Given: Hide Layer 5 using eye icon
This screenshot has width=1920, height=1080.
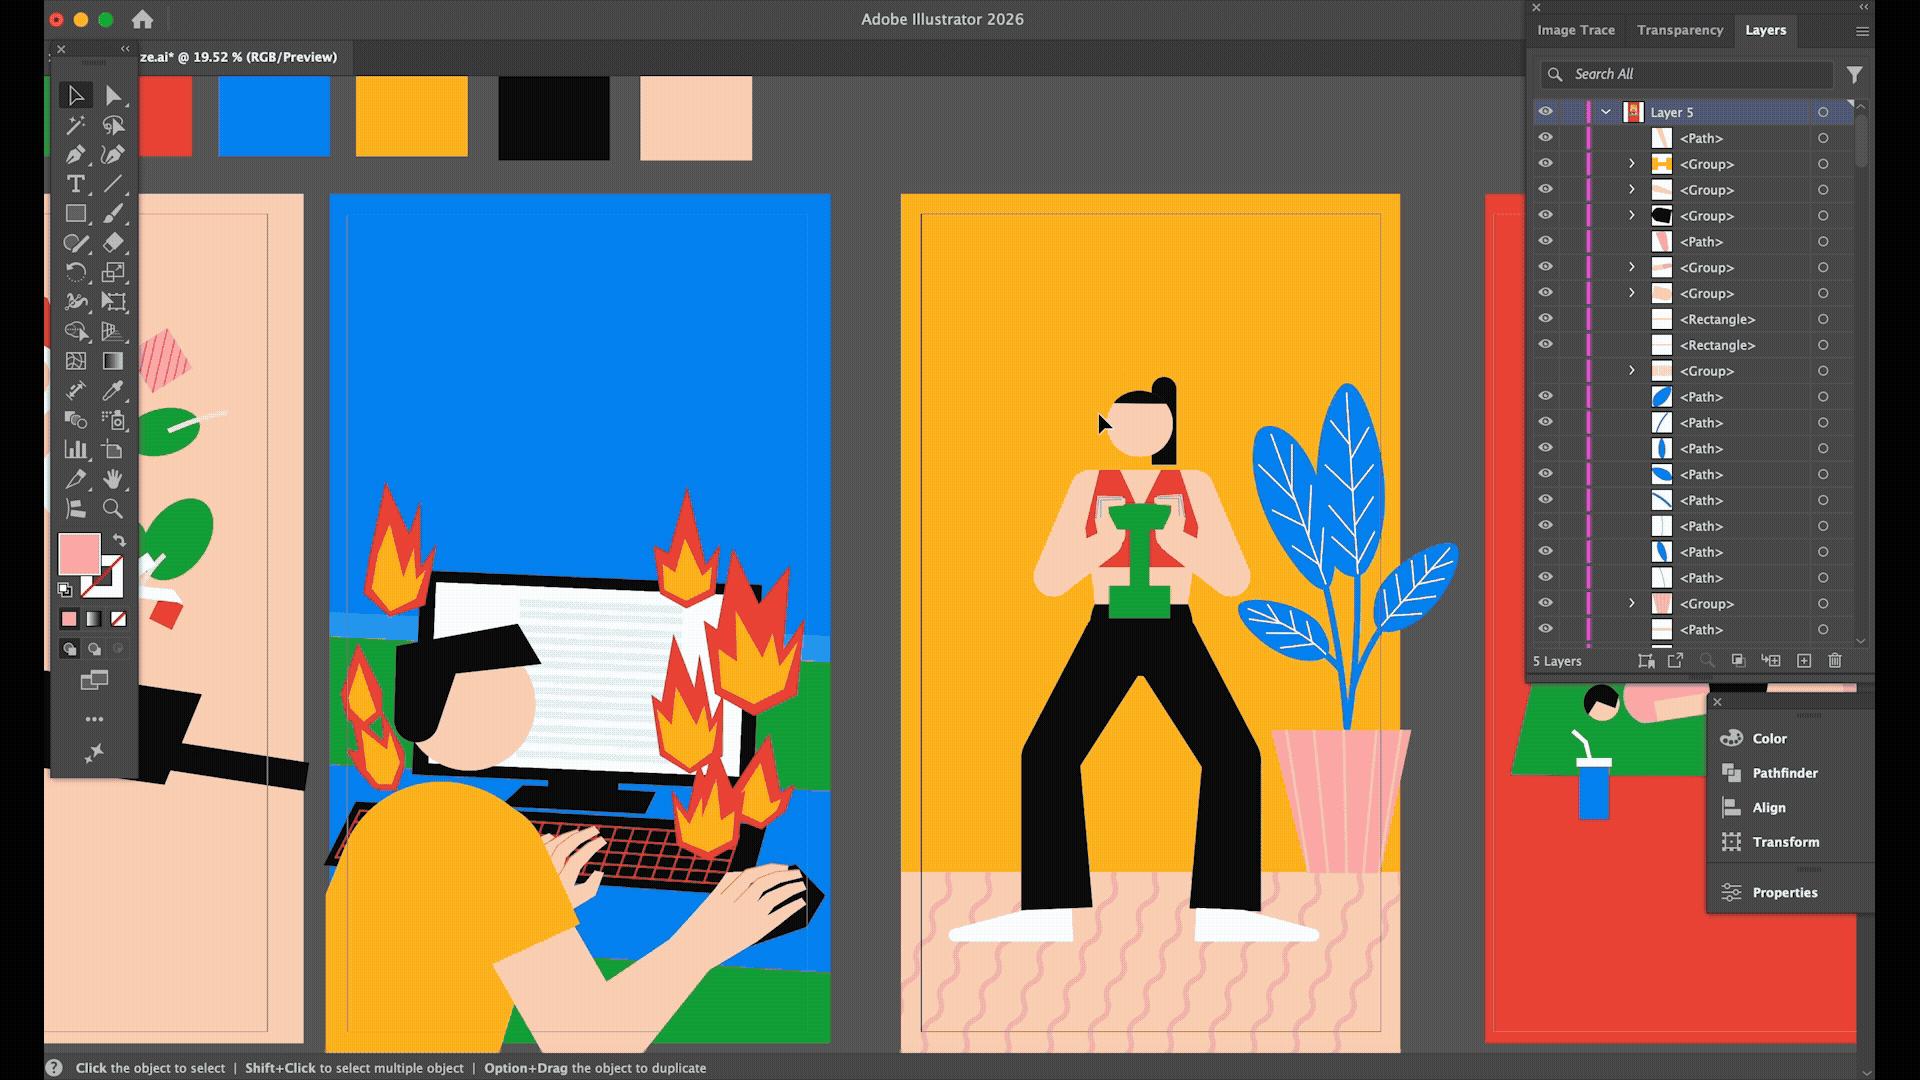Looking at the screenshot, I should click(x=1545, y=112).
